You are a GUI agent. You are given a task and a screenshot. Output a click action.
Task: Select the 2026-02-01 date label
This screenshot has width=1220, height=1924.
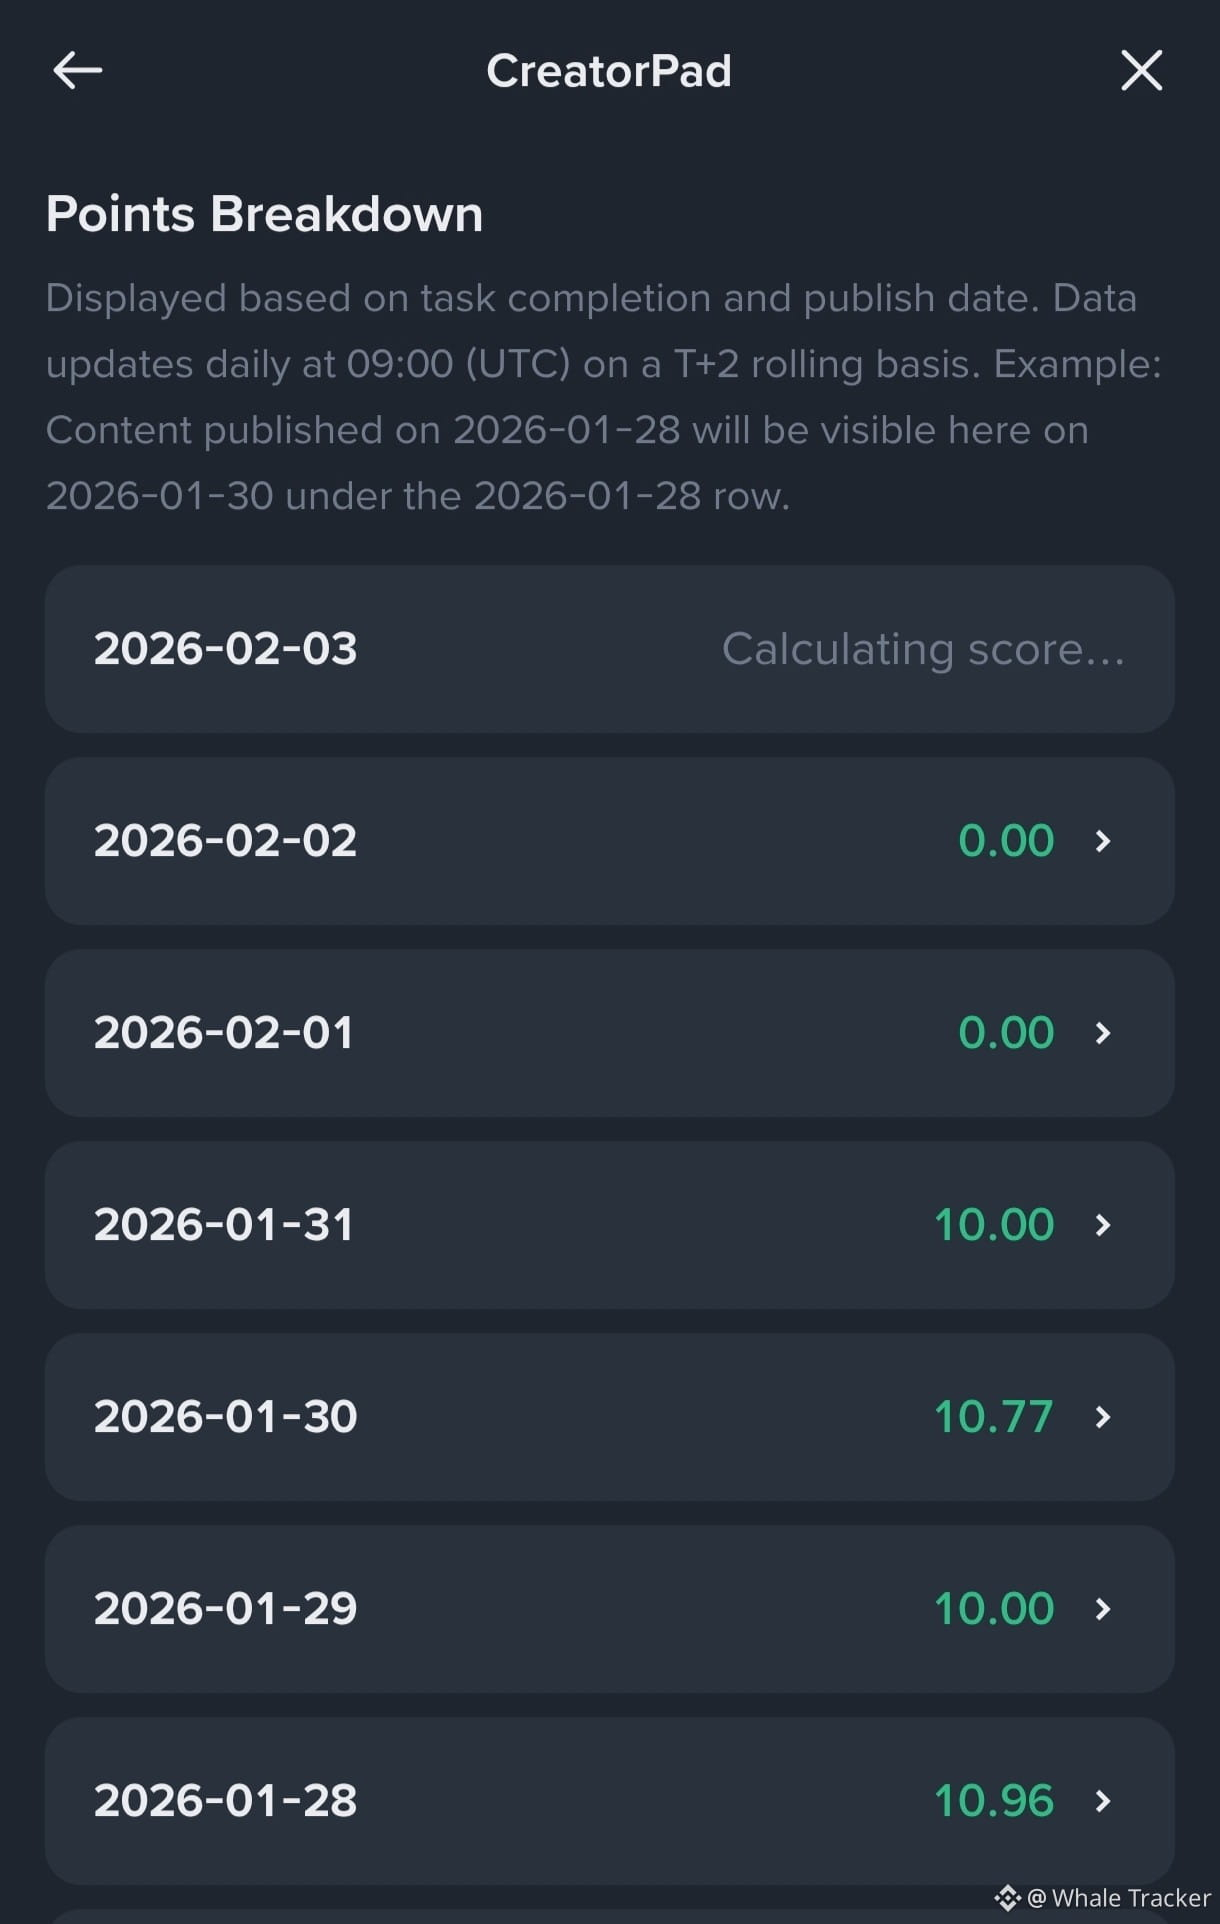pyautogui.click(x=224, y=1033)
